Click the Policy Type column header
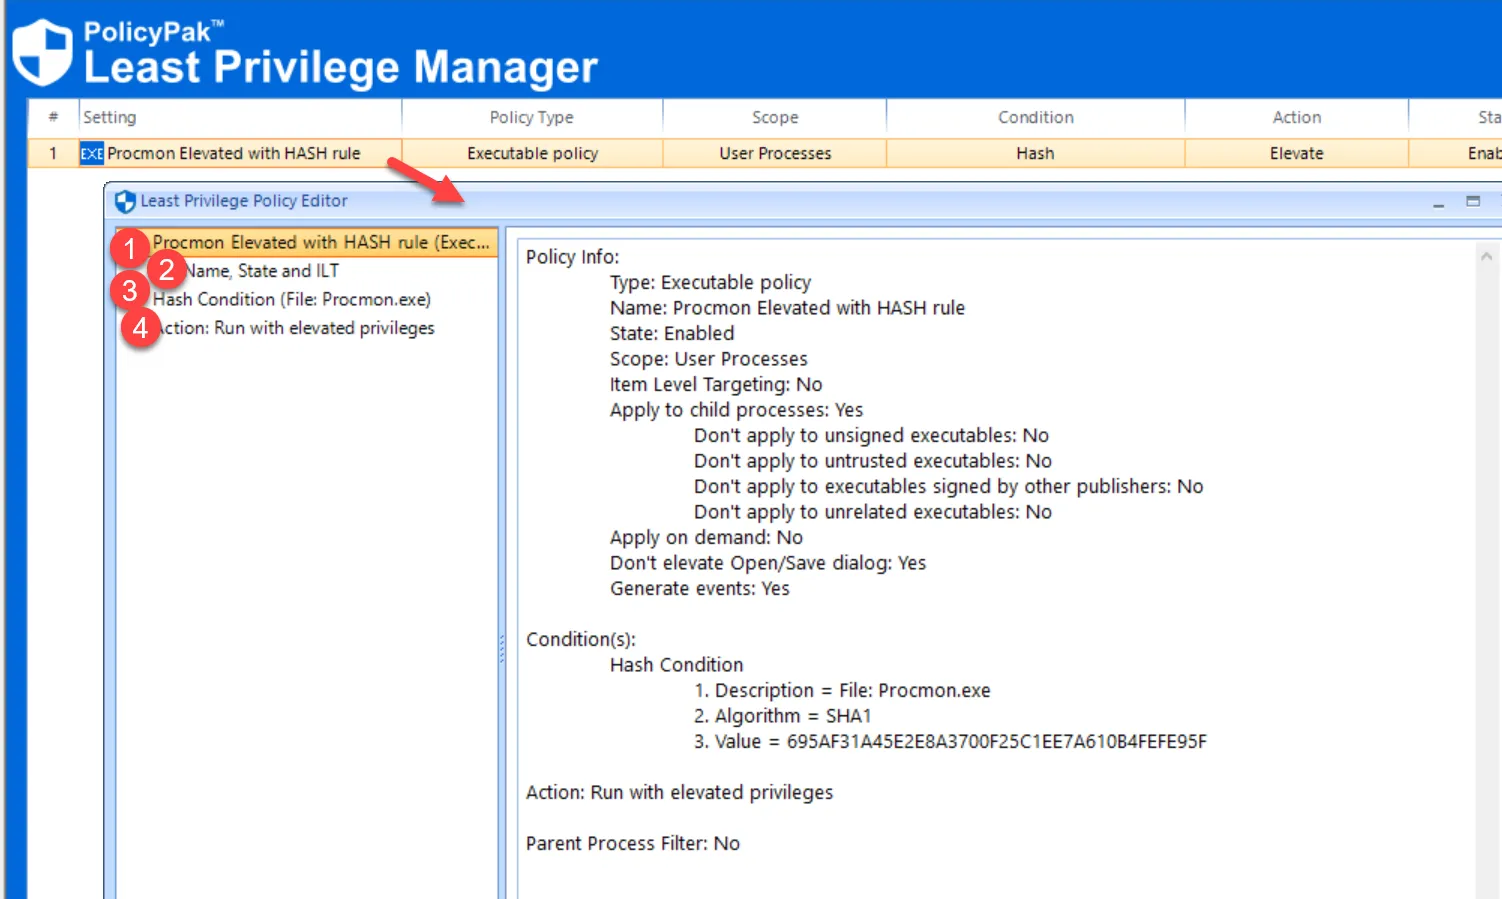 pos(531,117)
